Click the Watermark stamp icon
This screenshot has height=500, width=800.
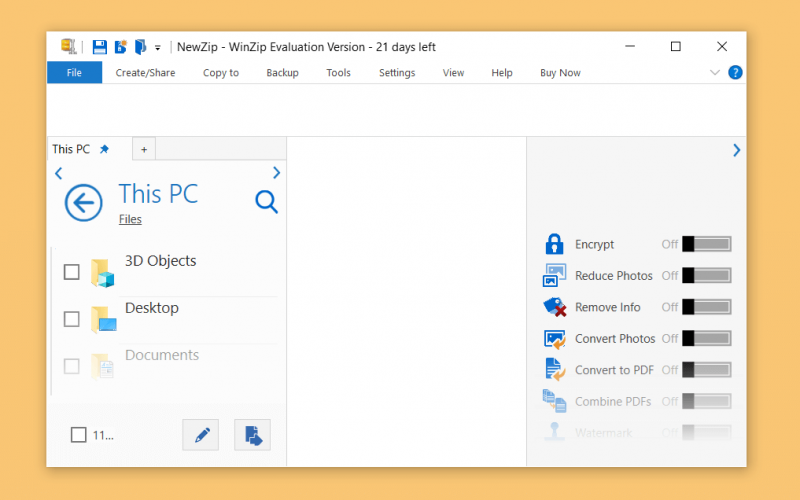click(x=554, y=431)
